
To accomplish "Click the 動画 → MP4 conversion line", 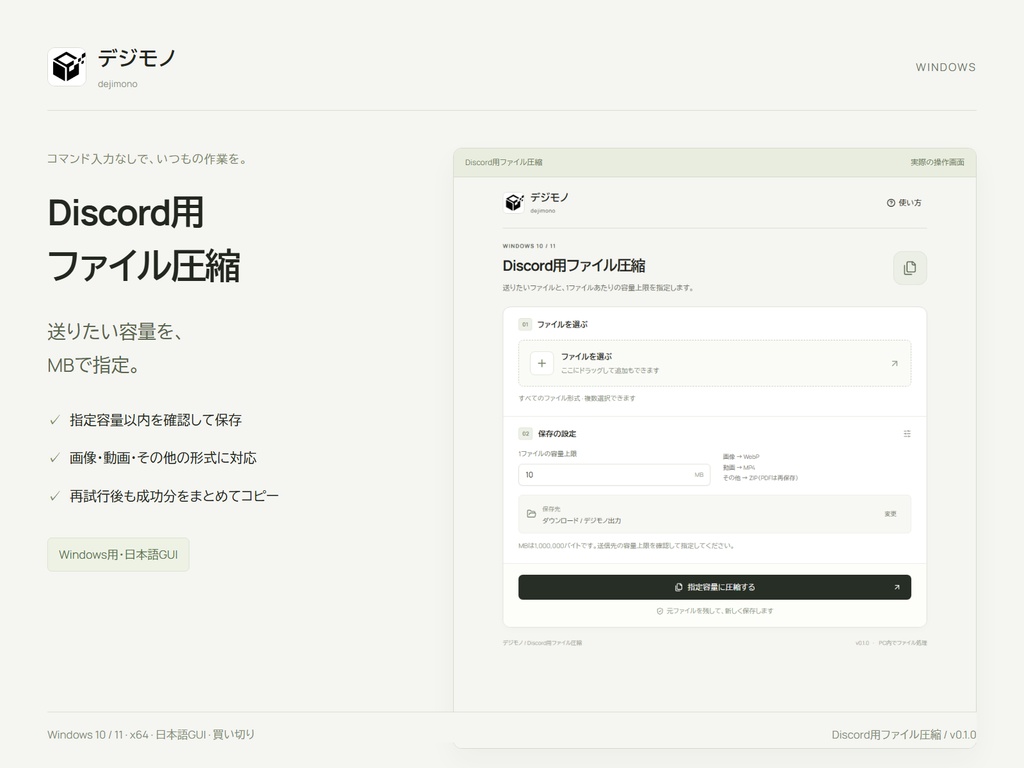I will tap(739, 468).
